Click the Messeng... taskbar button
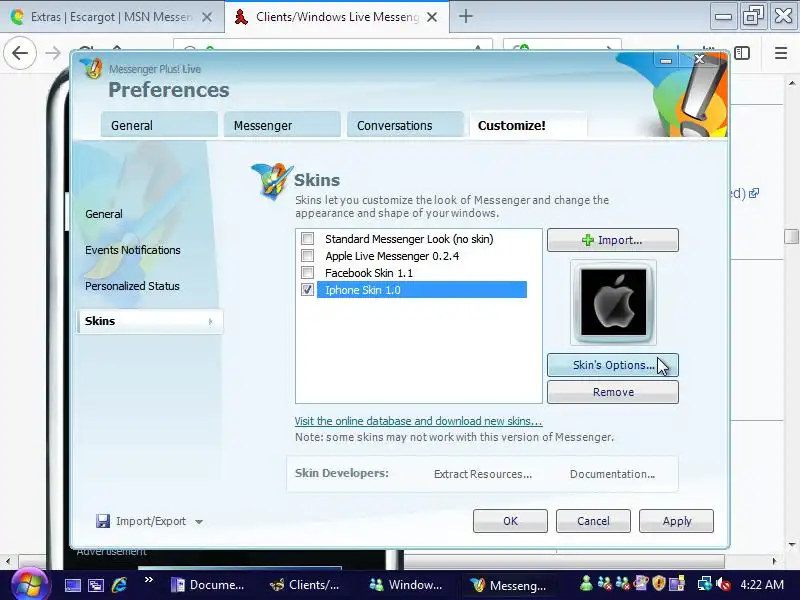 click(508, 585)
